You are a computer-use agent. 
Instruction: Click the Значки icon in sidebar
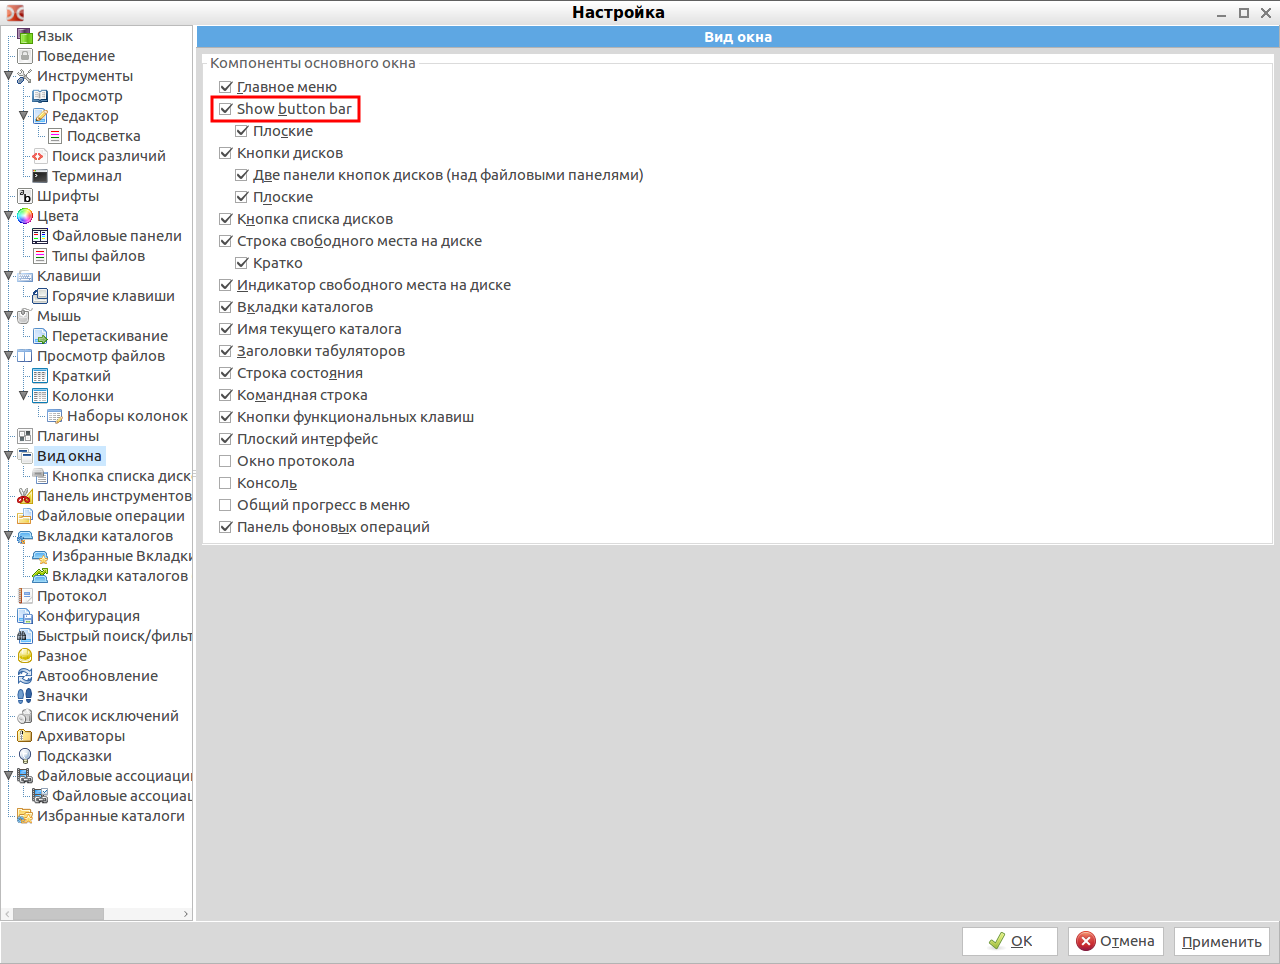coord(25,696)
